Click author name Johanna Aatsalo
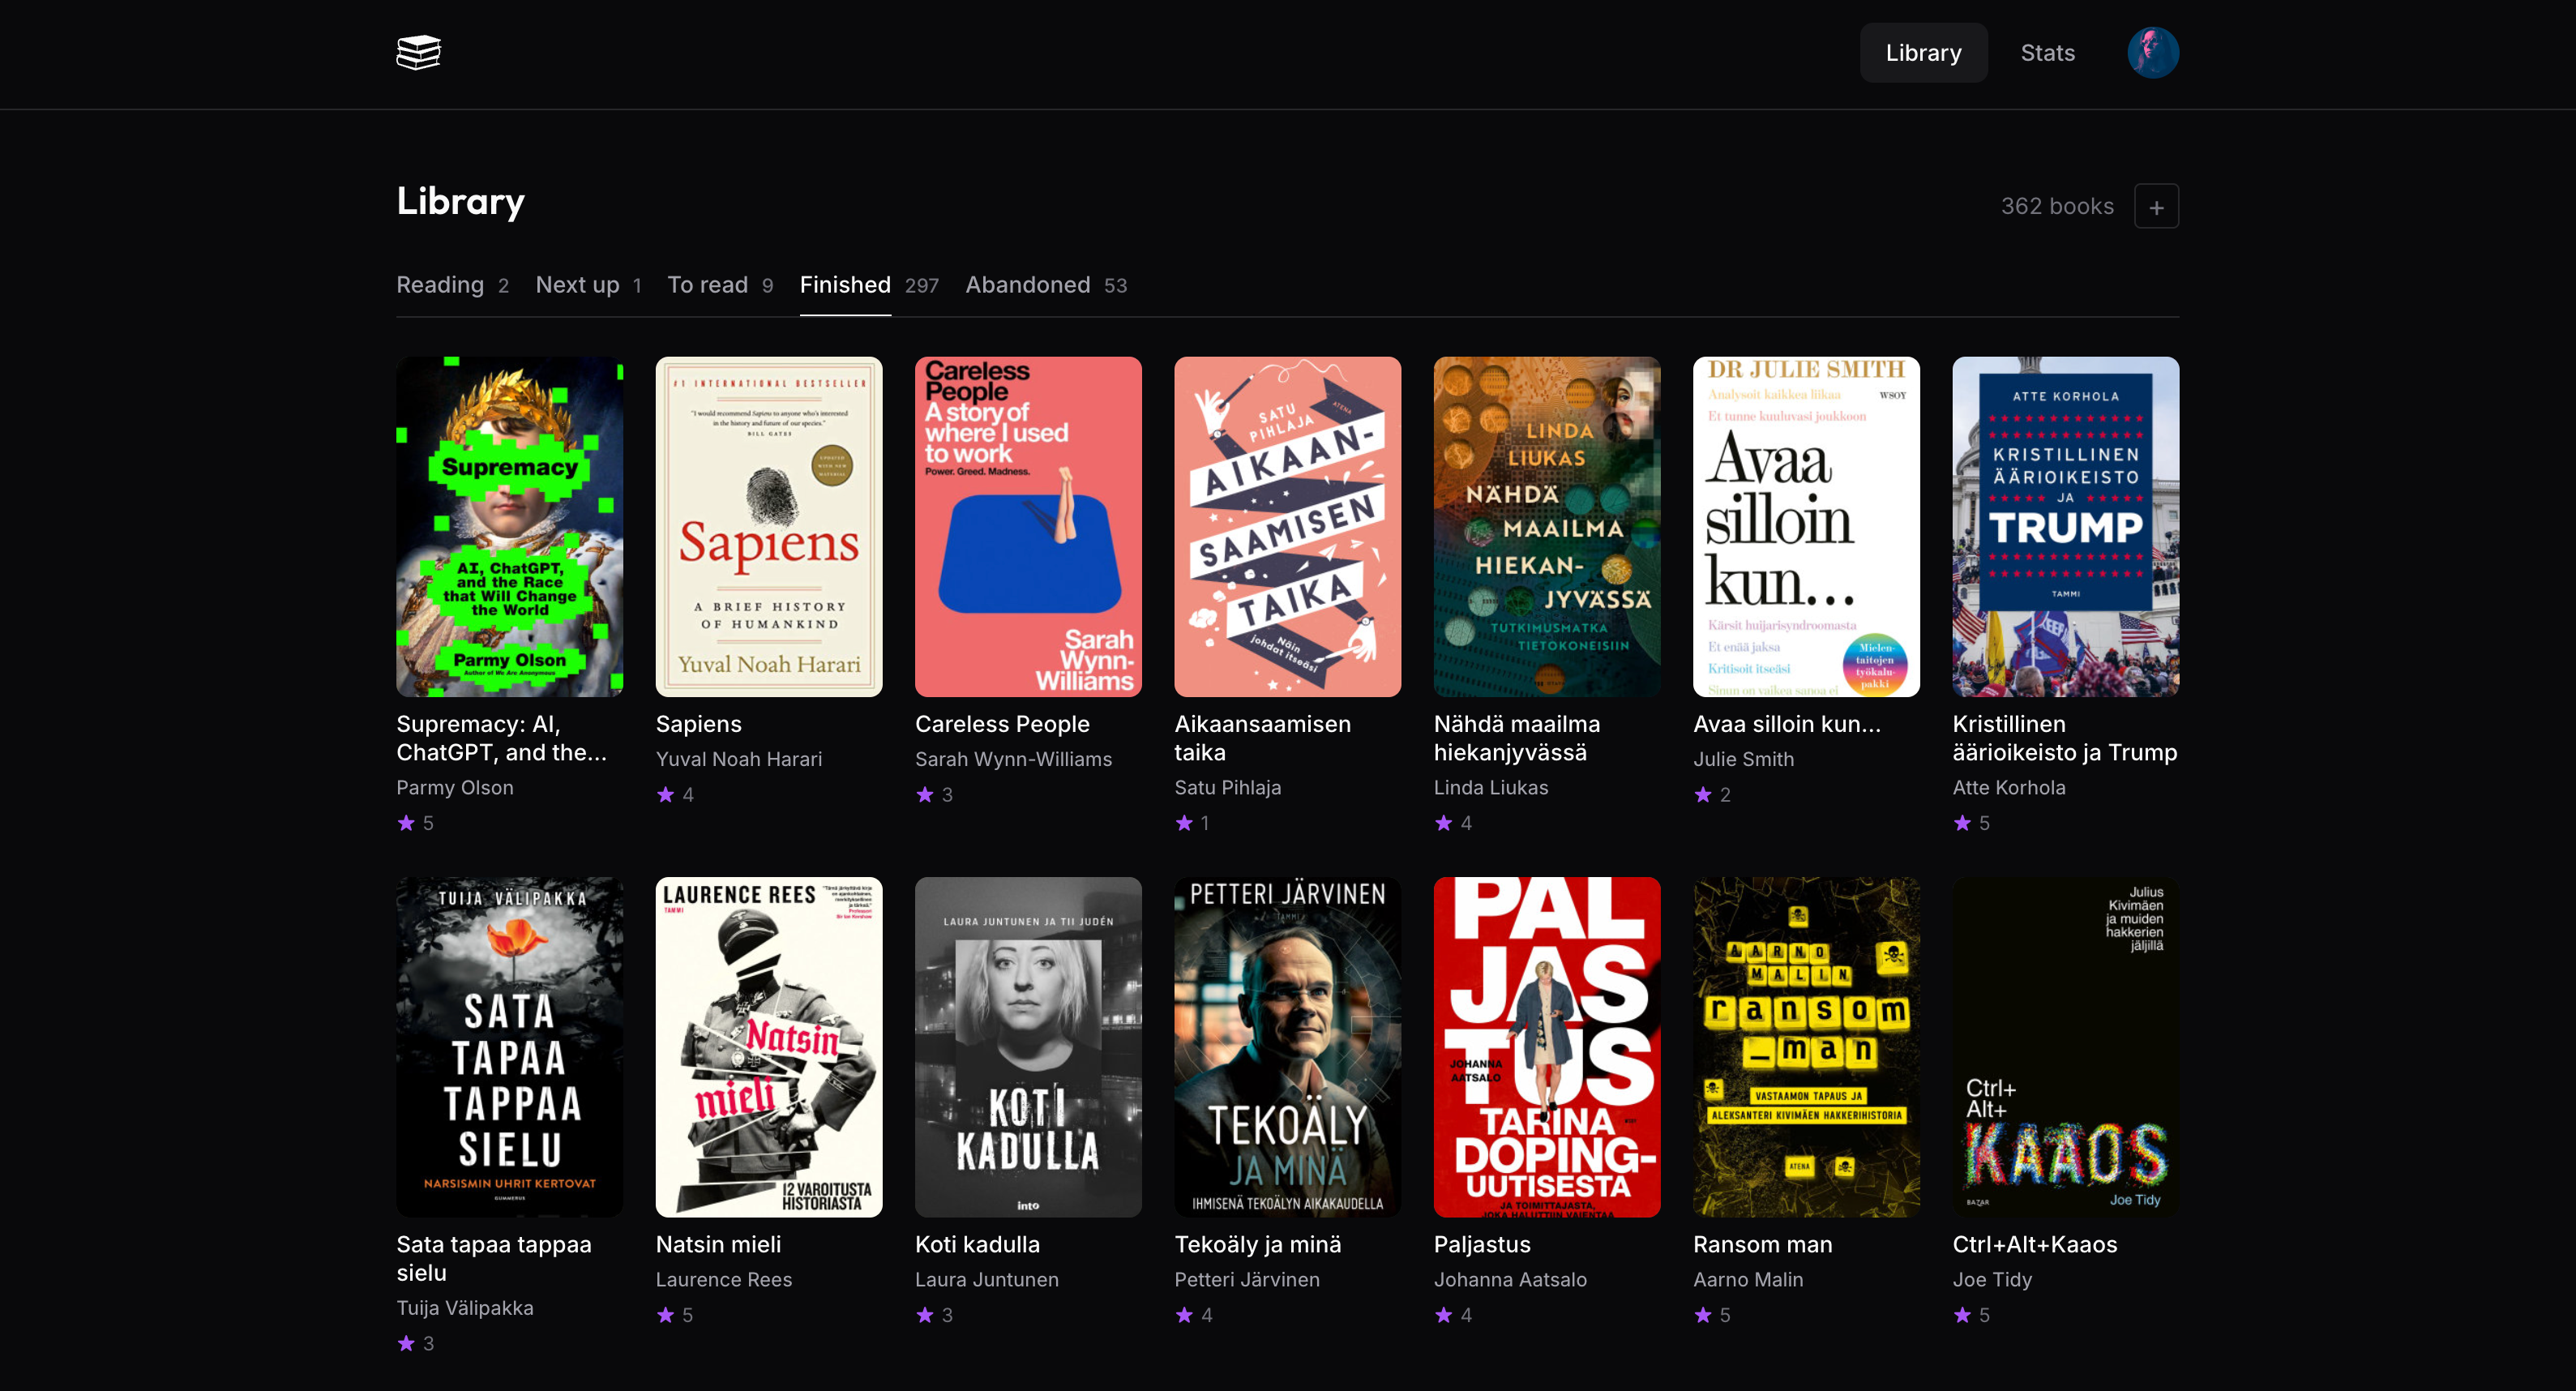This screenshot has height=1391, width=2576. click(x=1510, y=1279)
